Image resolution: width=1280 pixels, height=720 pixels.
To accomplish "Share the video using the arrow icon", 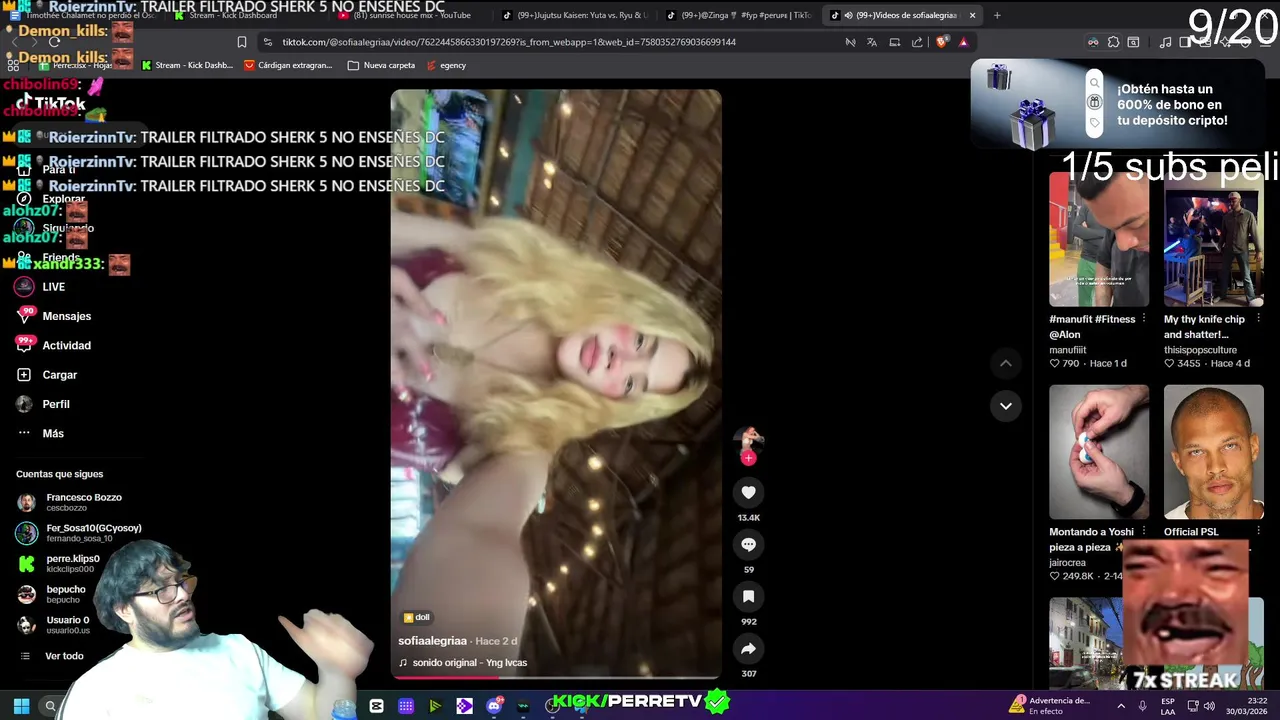I will click(748, 648).
